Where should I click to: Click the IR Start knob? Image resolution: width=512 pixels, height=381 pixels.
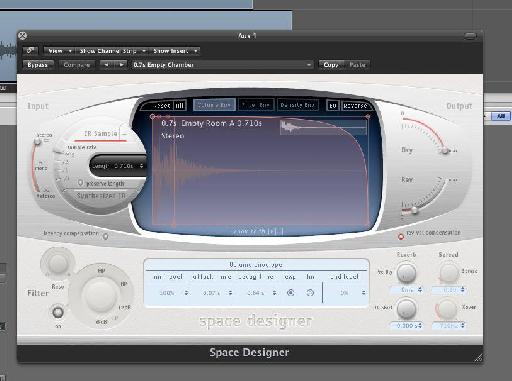406,308
